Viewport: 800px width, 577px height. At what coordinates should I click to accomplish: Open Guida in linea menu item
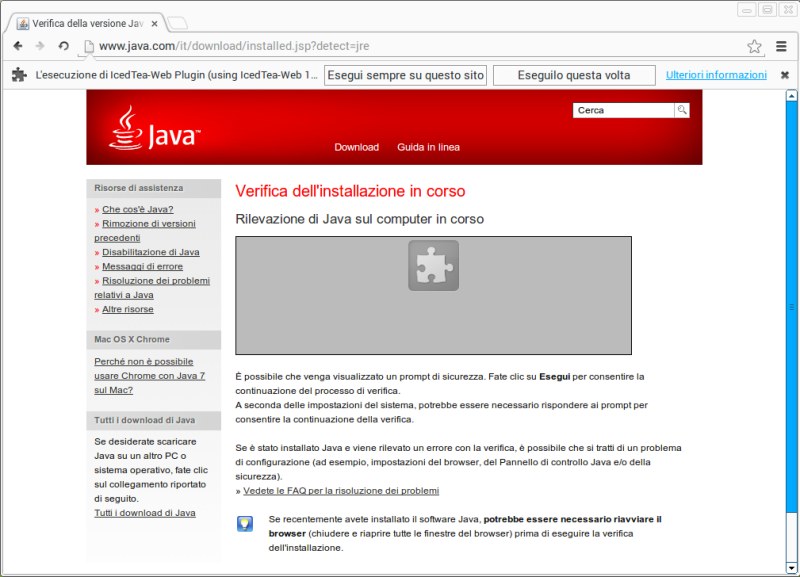coord(428,147)
